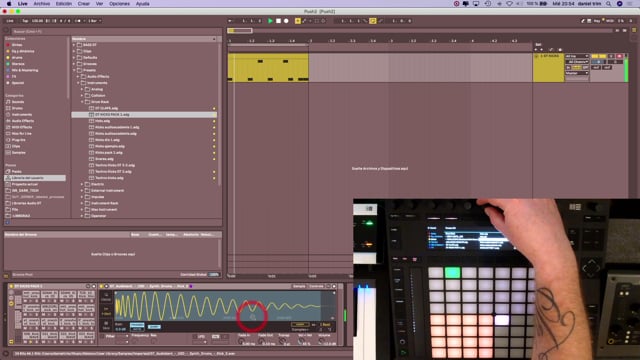The width and height of the screenshot is (640, 360).
Task: Open the Apple menu
Action: (9, 4)
